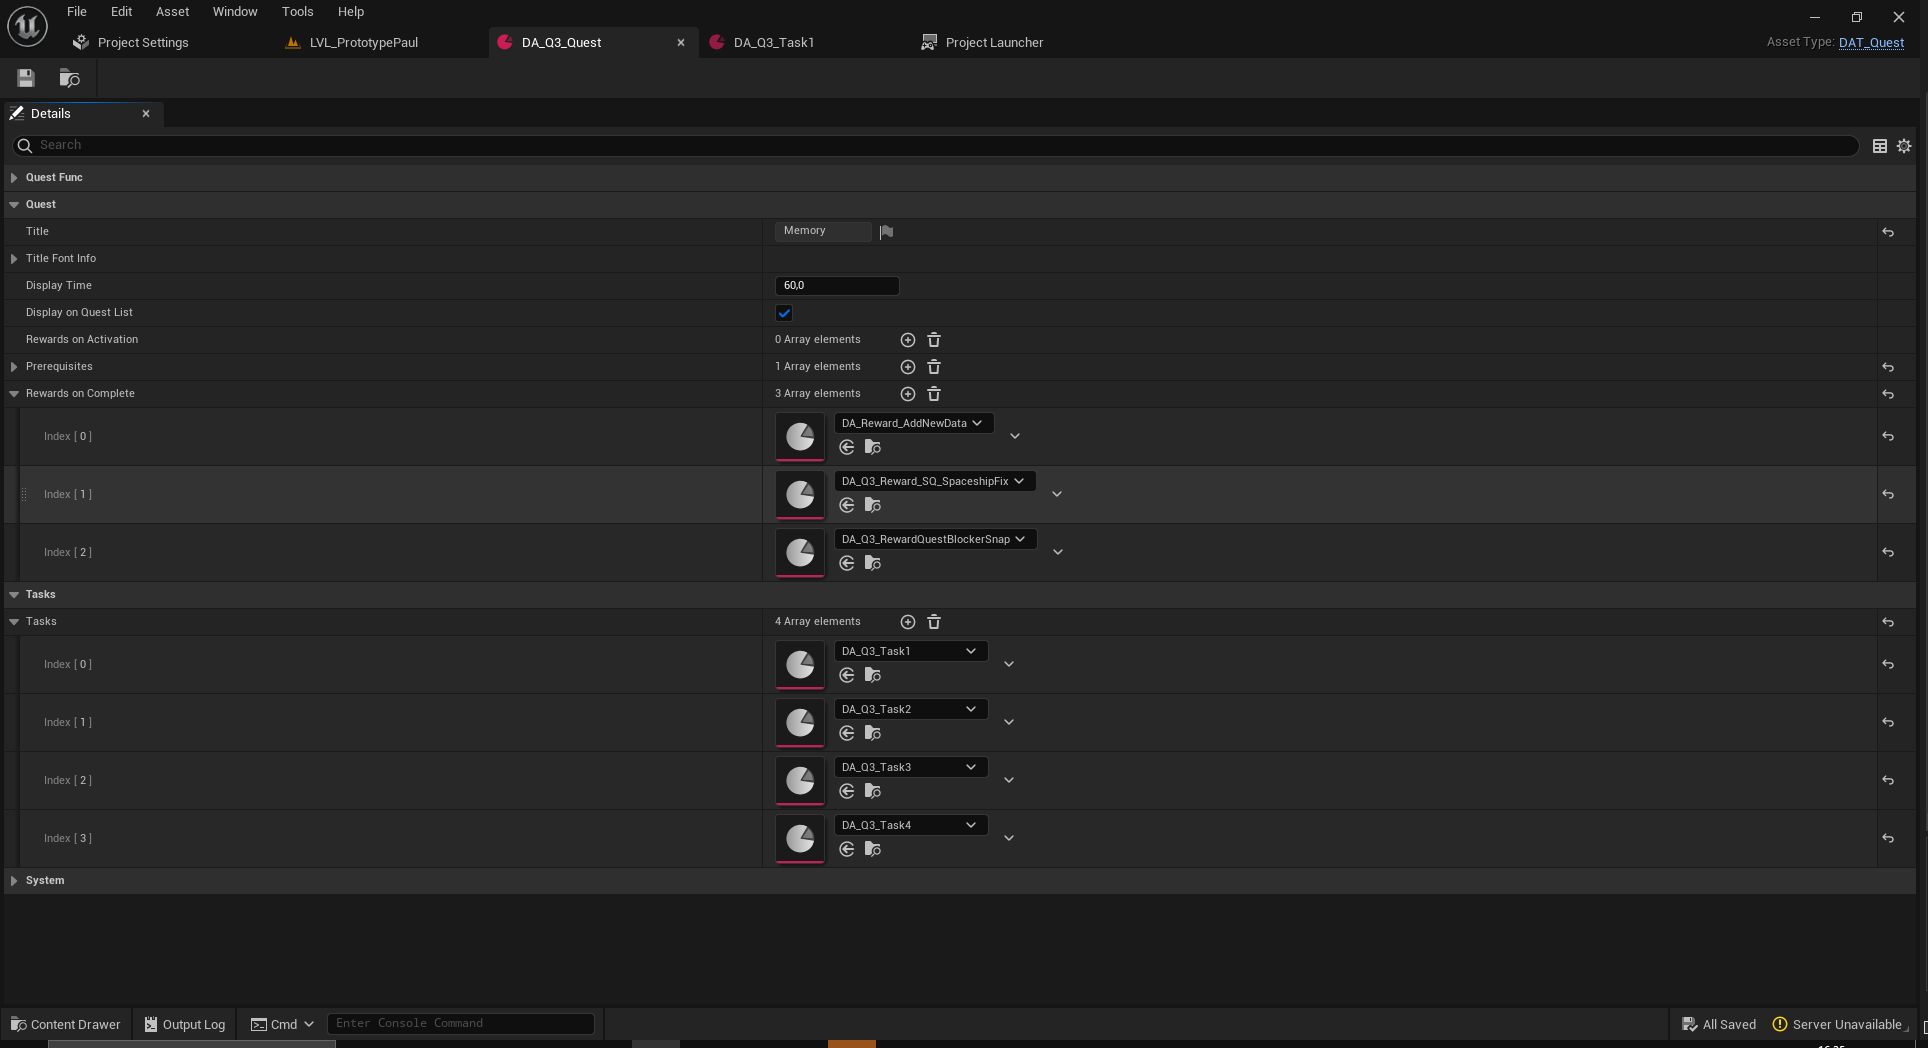Viewport: 1928px width, 1048px height.
Task: Click Browse to asset icon in toolbar
Action: click(69, 78)
